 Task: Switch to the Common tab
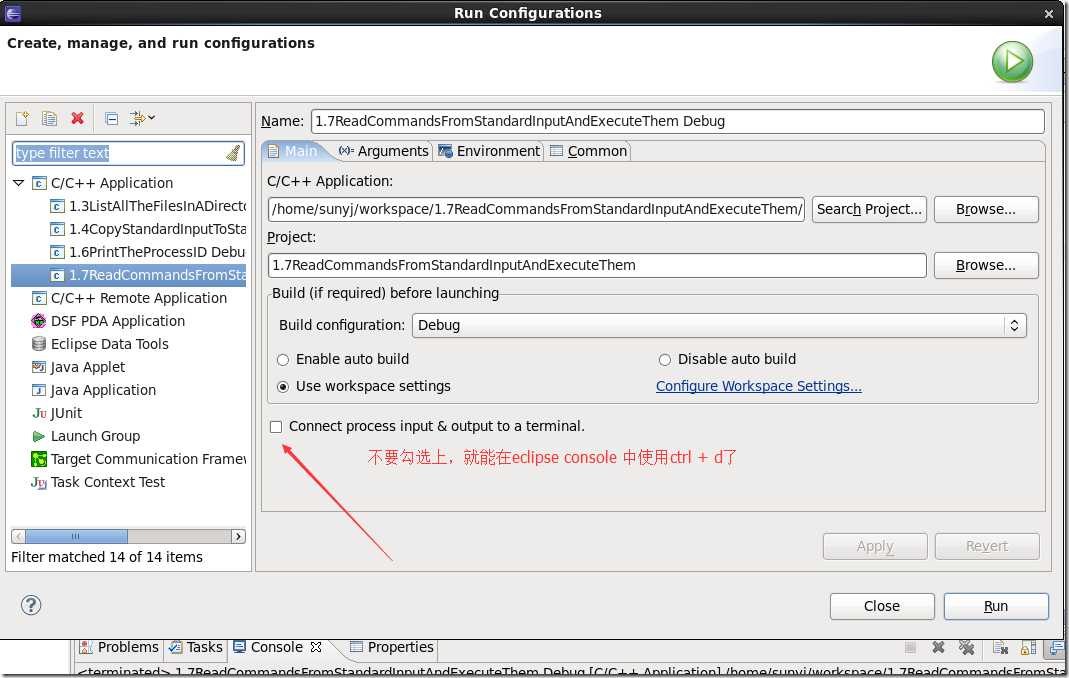coord(588,151)
